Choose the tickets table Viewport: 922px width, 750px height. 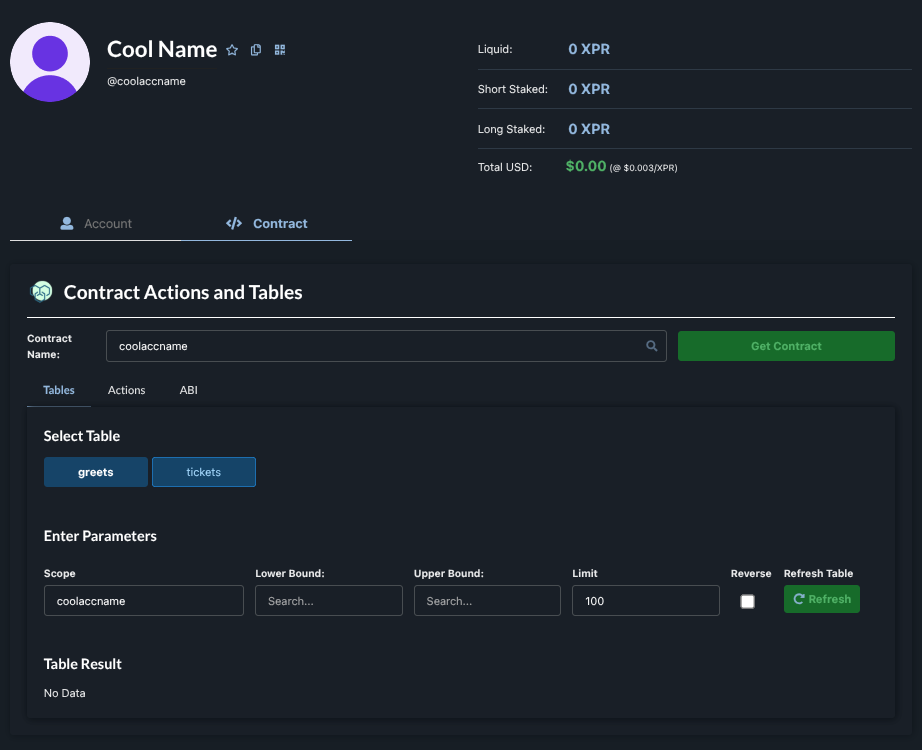coord(203,472)
